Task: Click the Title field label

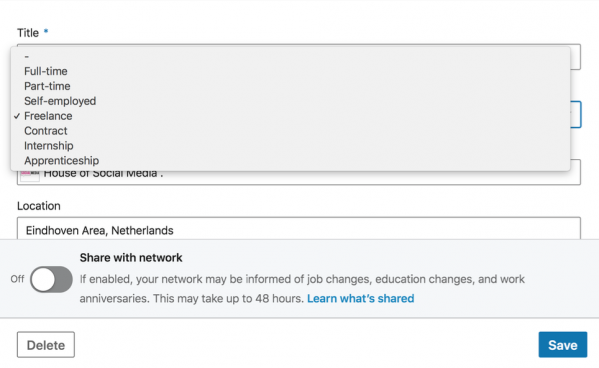Action: click(x=28, y=33)
